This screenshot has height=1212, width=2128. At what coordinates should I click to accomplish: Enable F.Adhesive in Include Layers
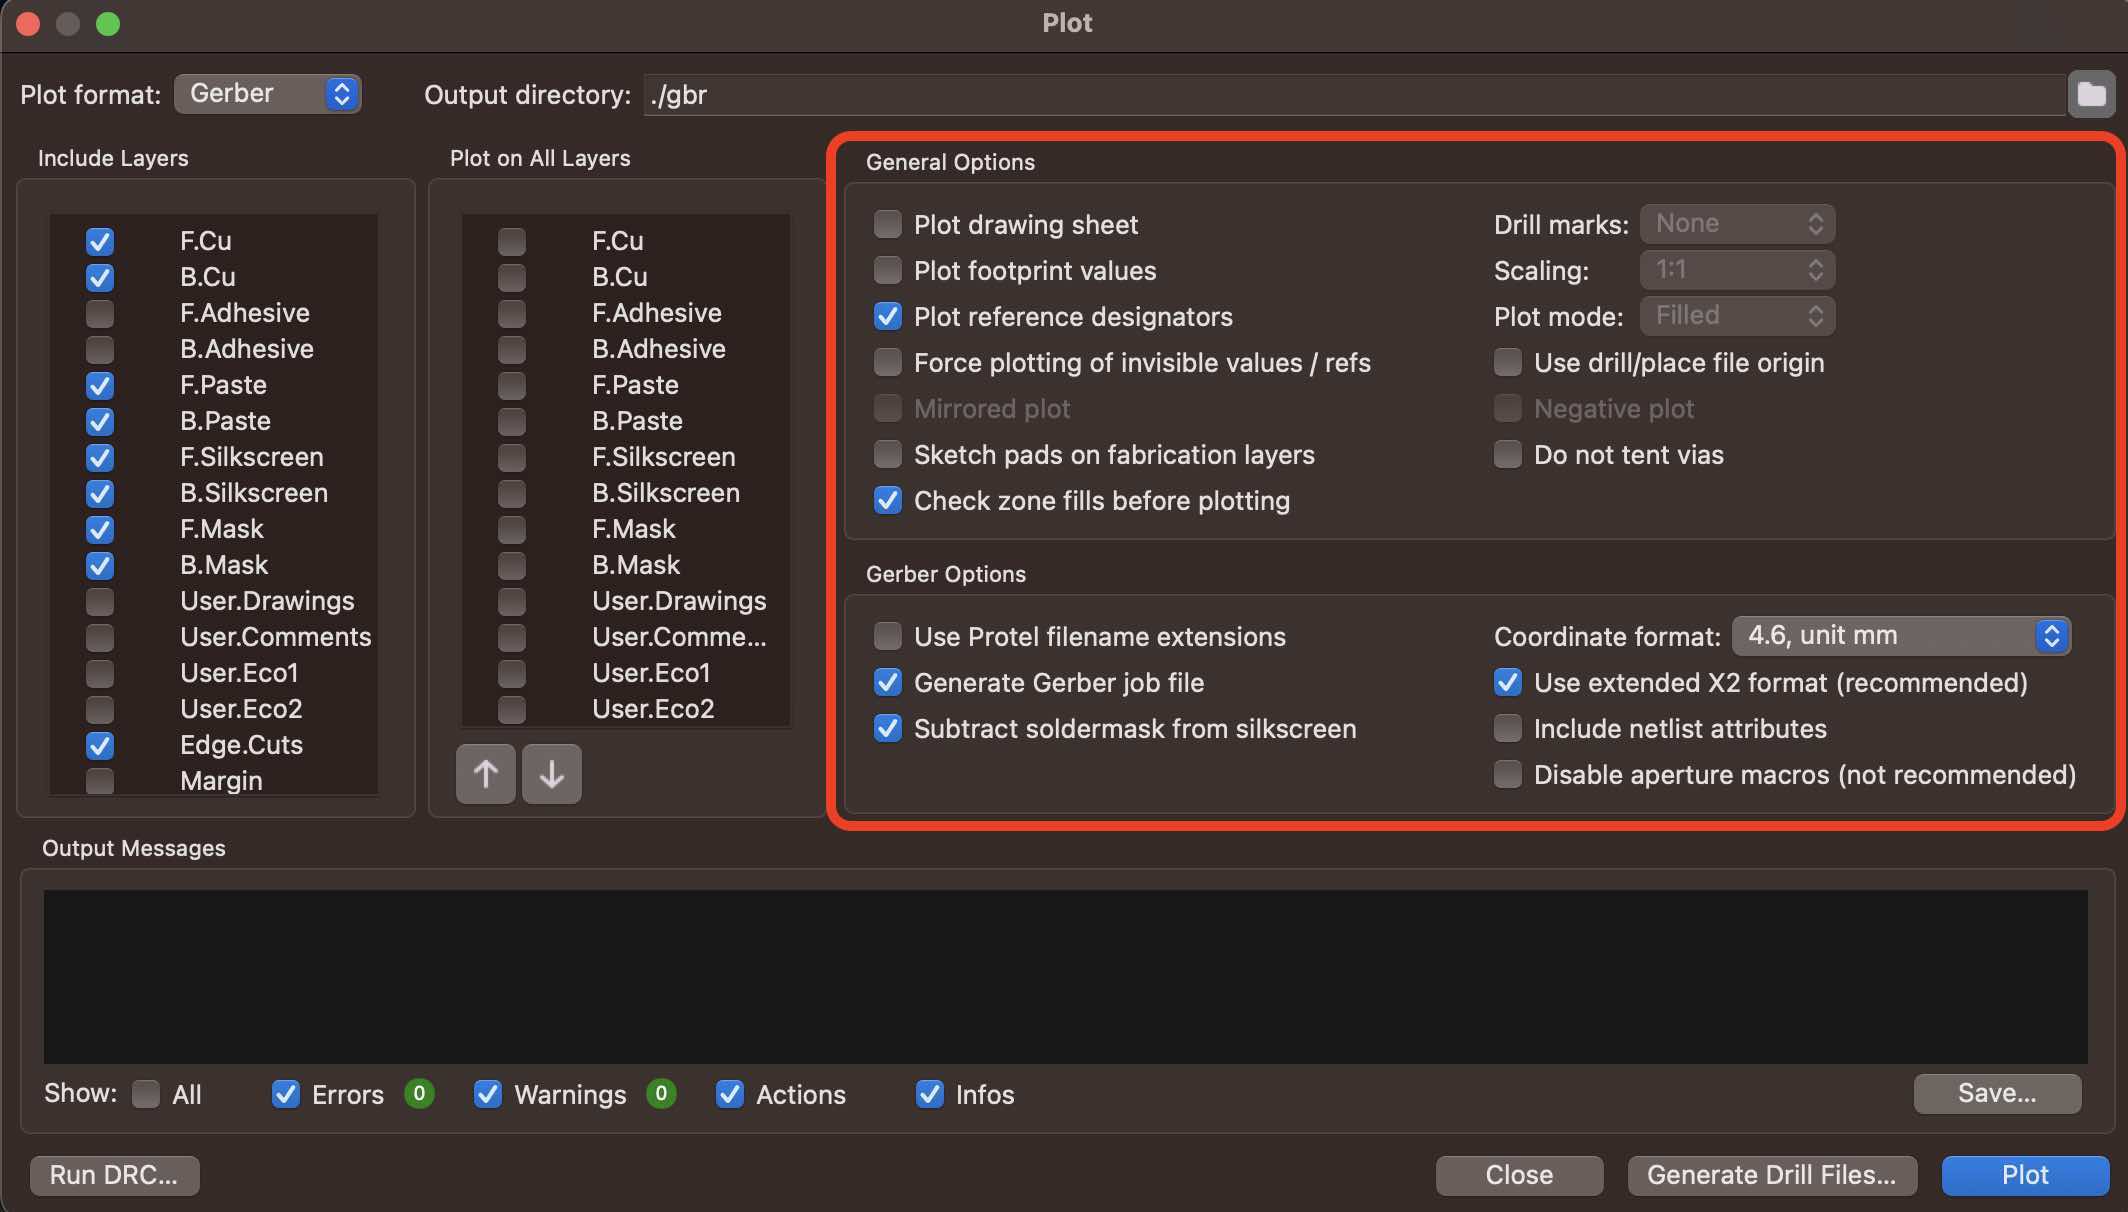(100, 313)
